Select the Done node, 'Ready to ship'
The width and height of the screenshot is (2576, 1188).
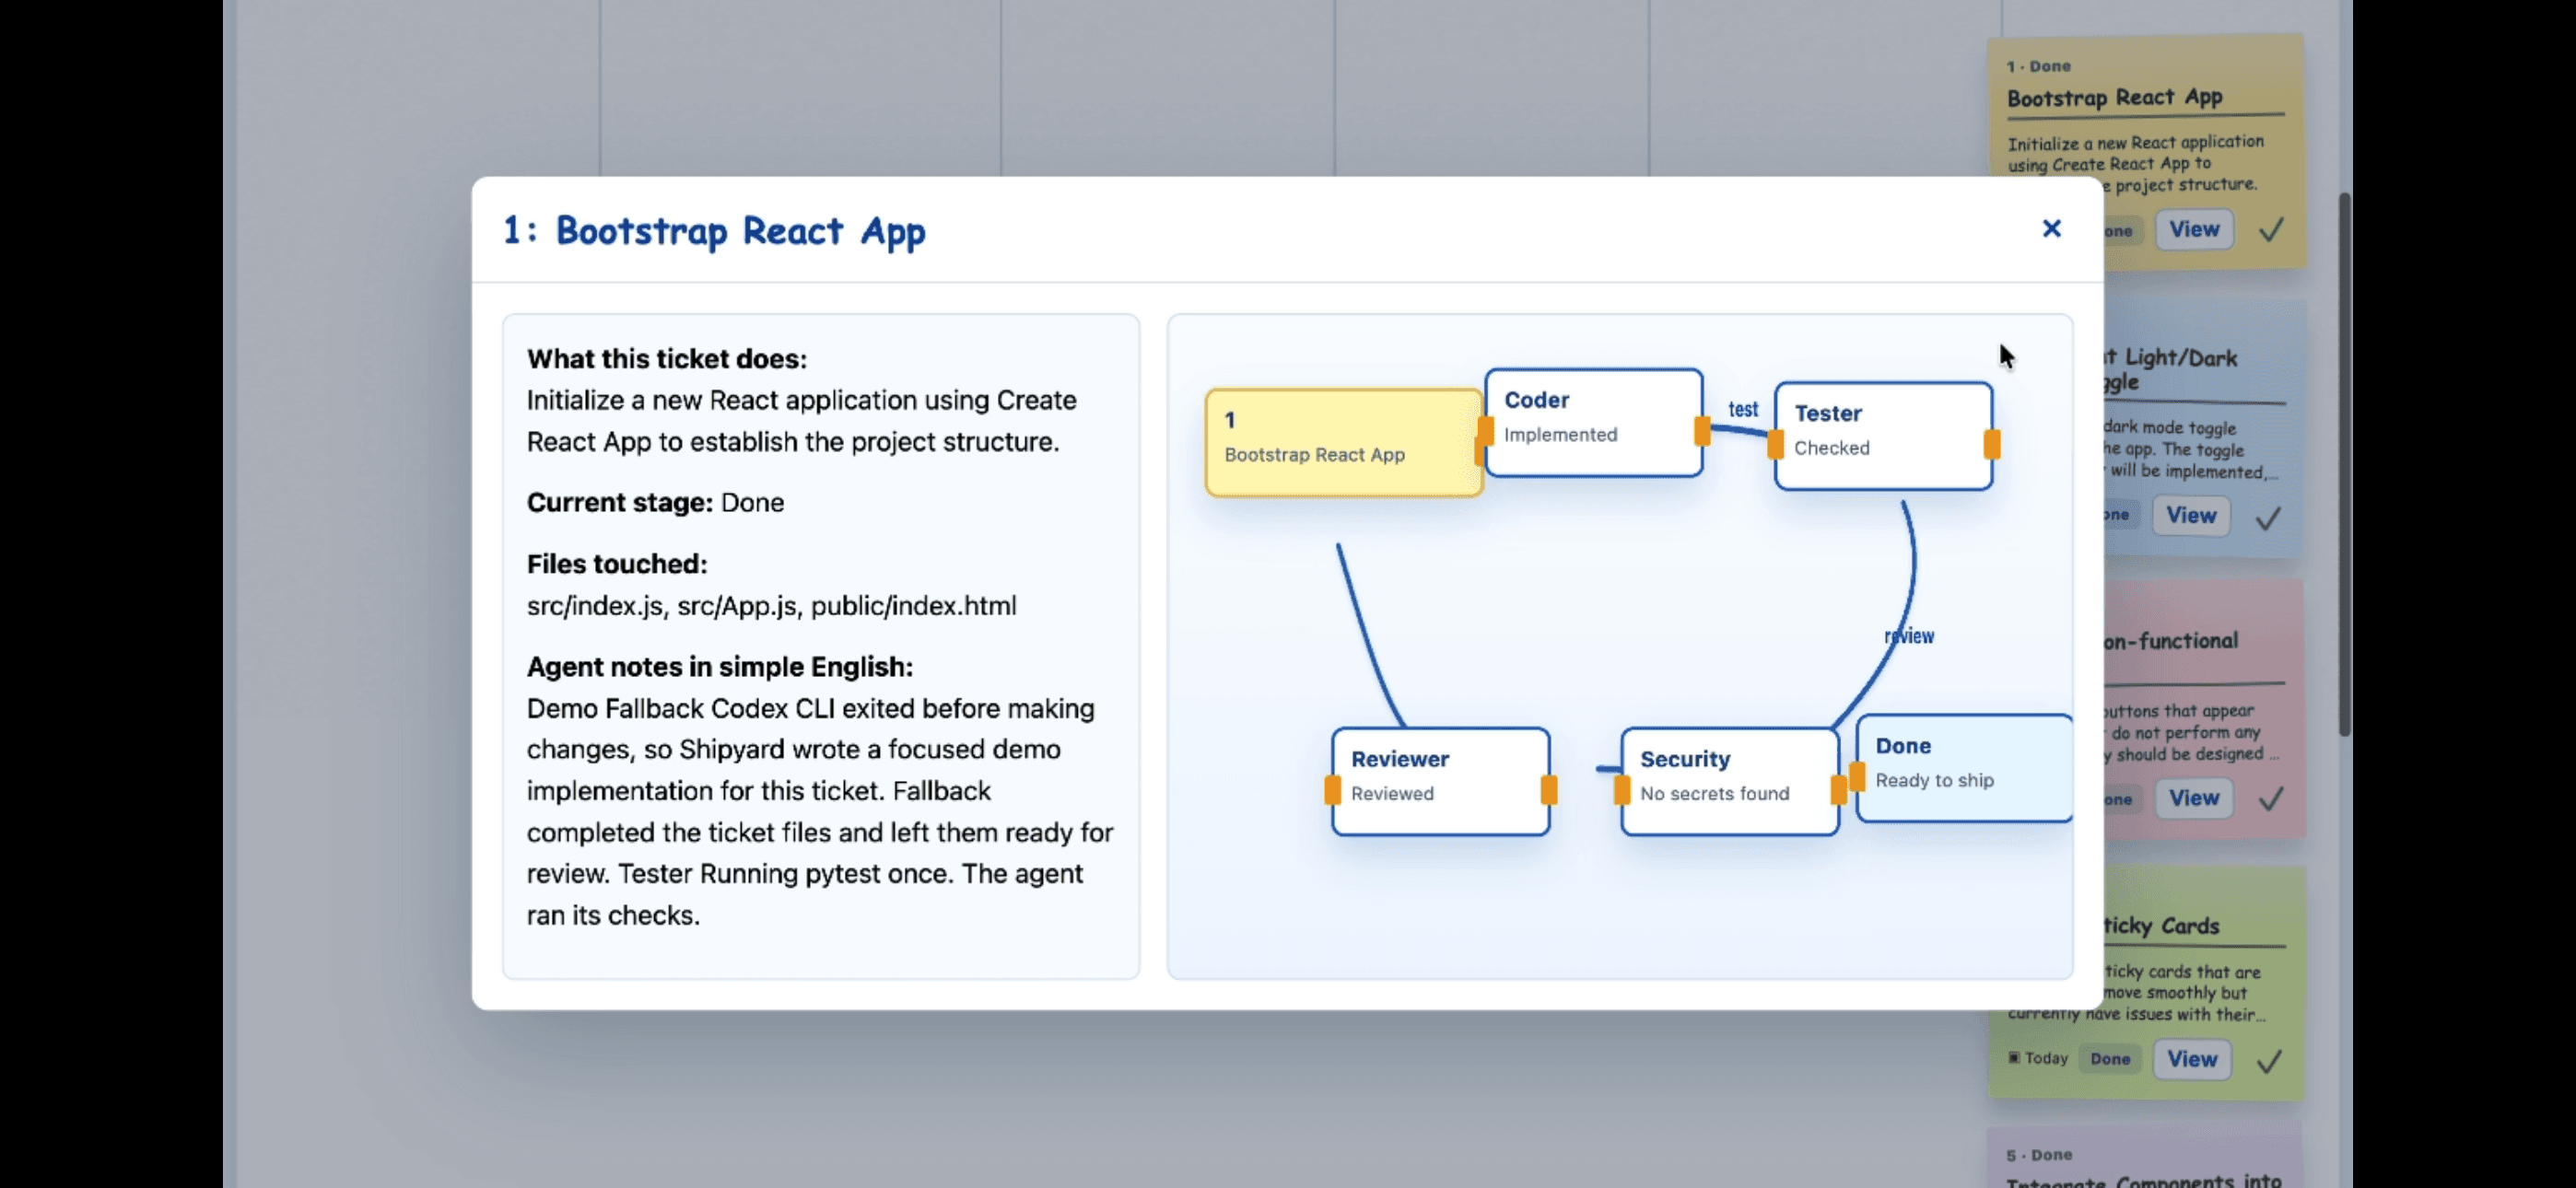tap(1964, 768)
